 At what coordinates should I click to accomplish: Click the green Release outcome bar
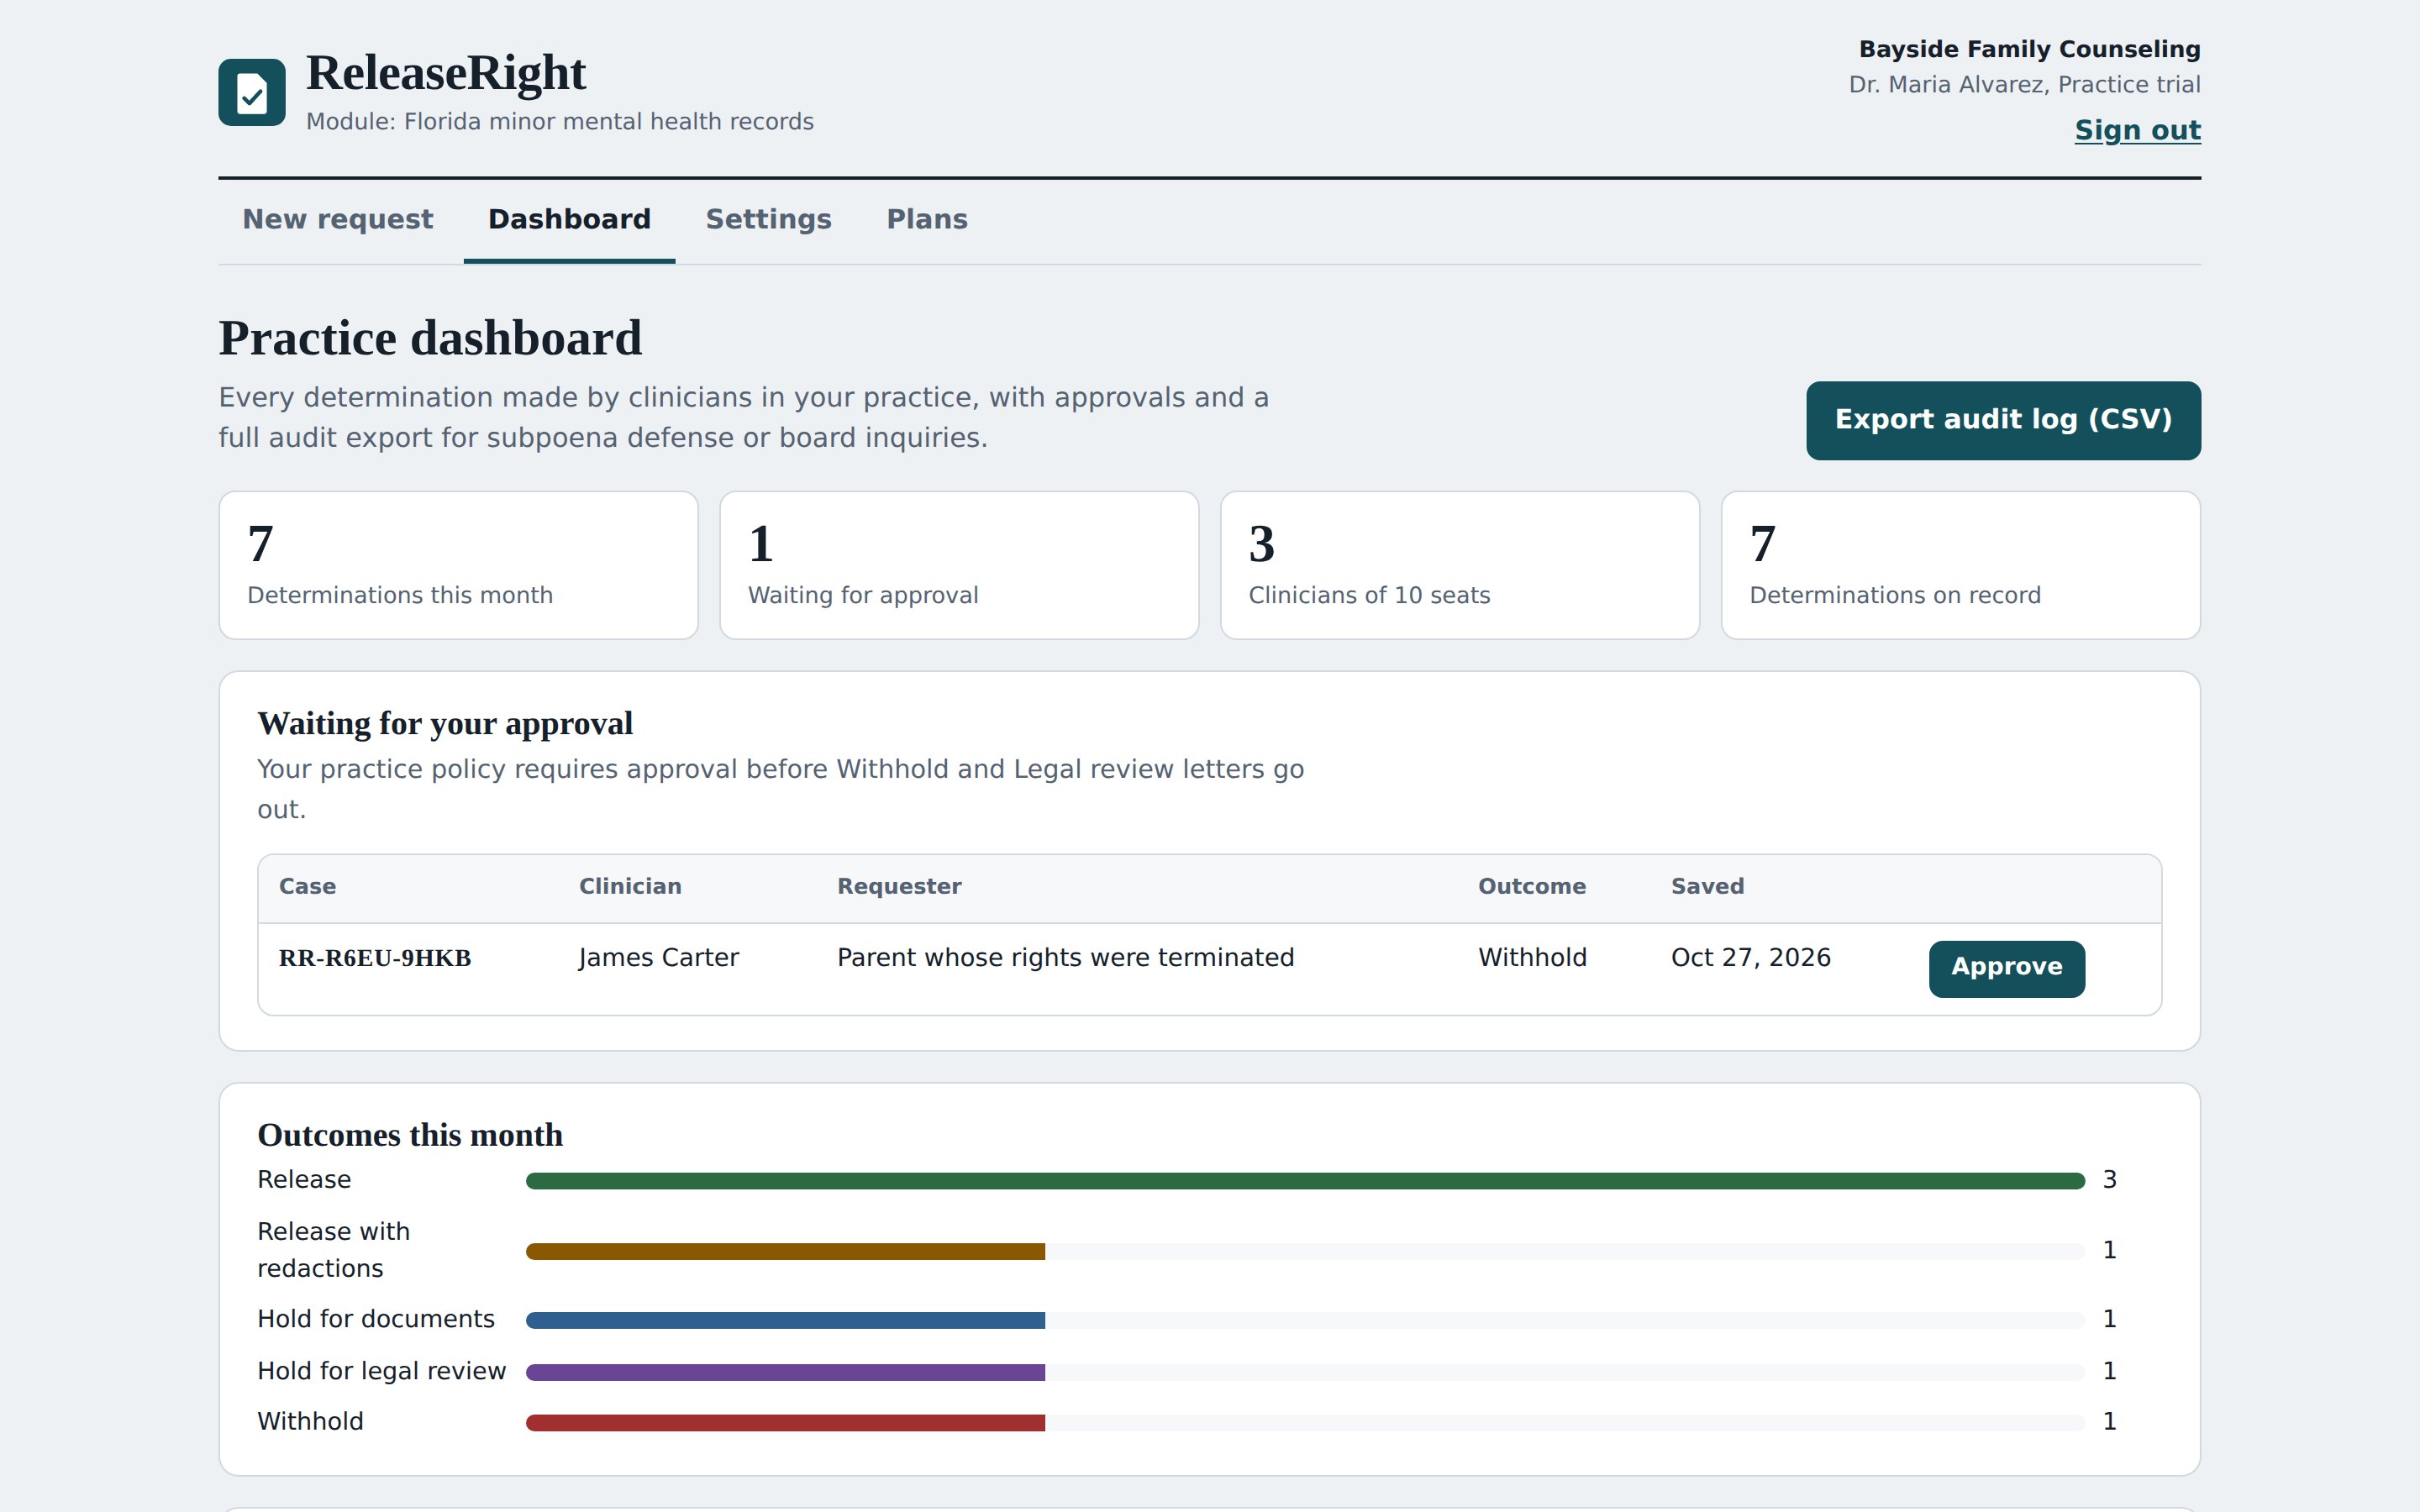coord(1305,1181)
